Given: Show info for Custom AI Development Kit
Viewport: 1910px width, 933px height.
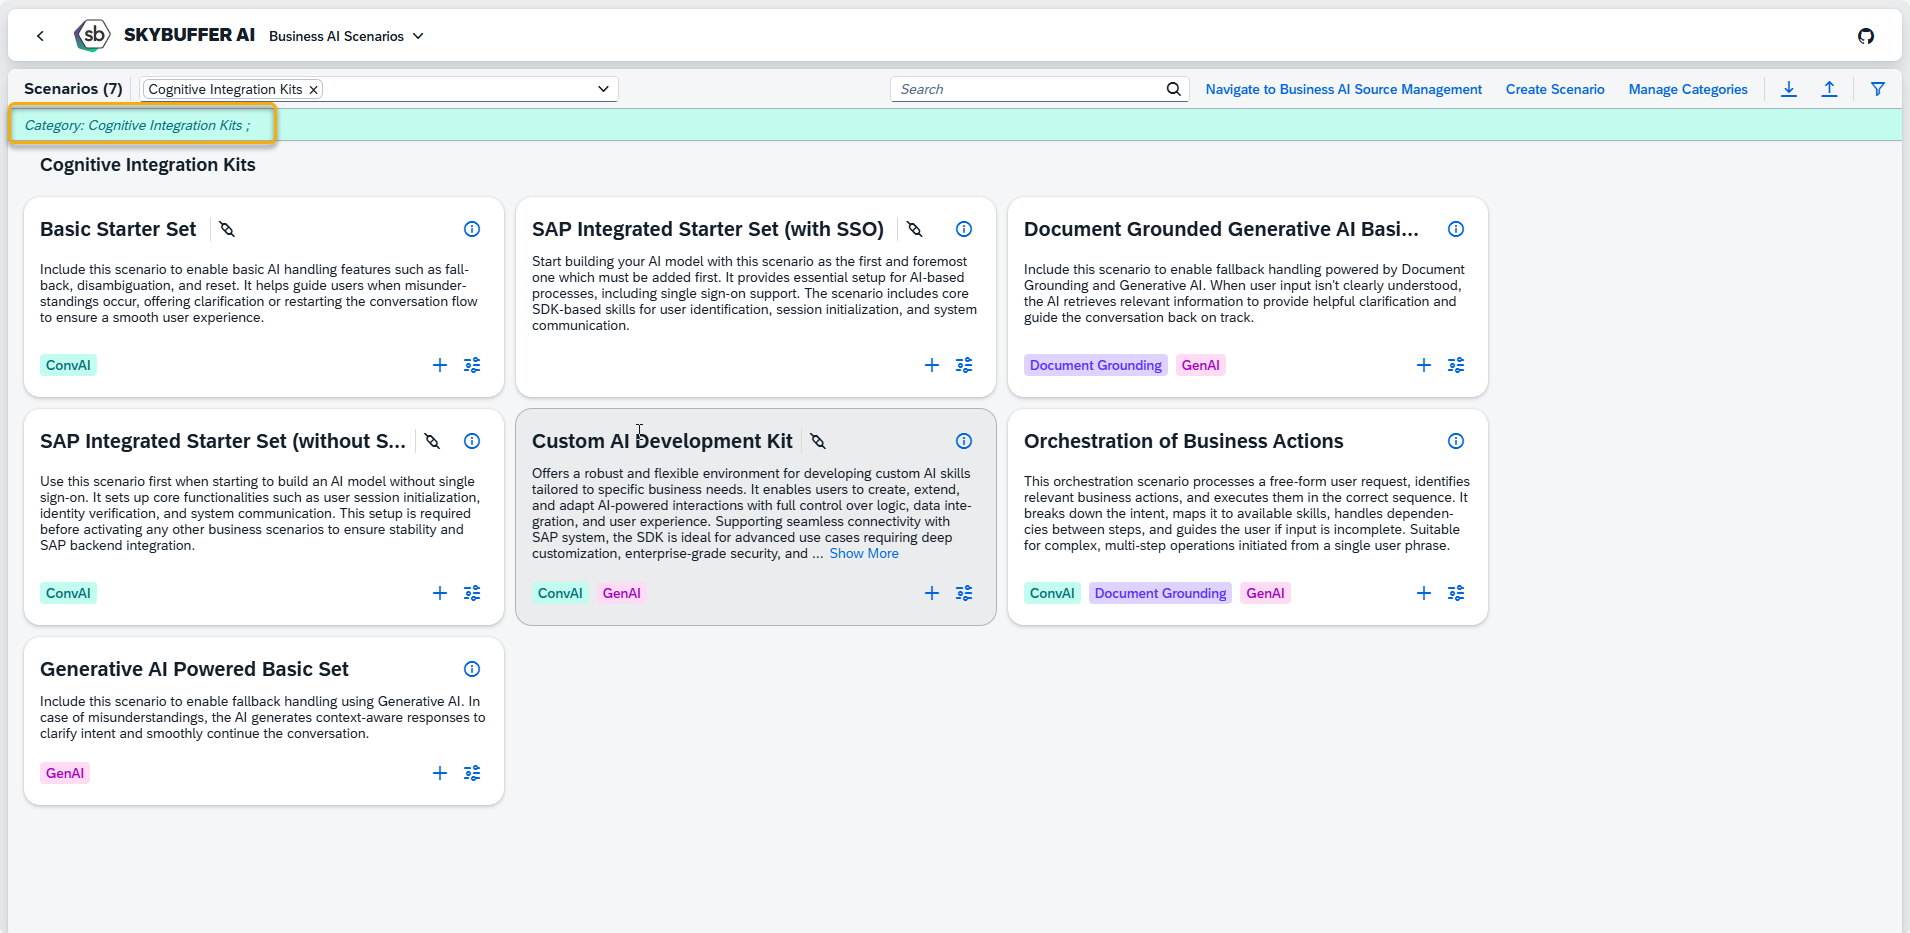Looking at the screenshot, I should click(x=964, y=441).
